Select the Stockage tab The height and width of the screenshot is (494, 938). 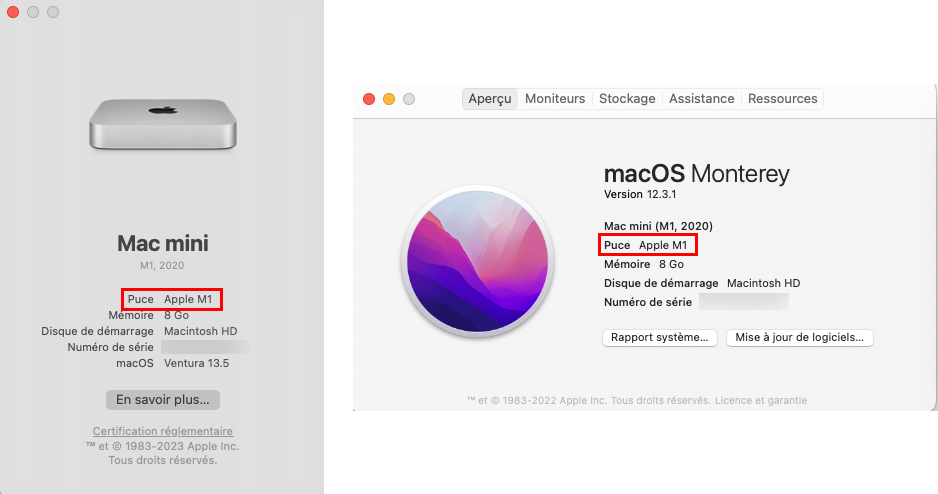(x=627, y=99)
